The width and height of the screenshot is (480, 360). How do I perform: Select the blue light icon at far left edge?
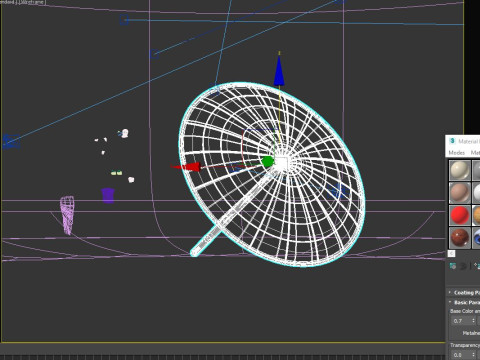click(x=11, y=141)
